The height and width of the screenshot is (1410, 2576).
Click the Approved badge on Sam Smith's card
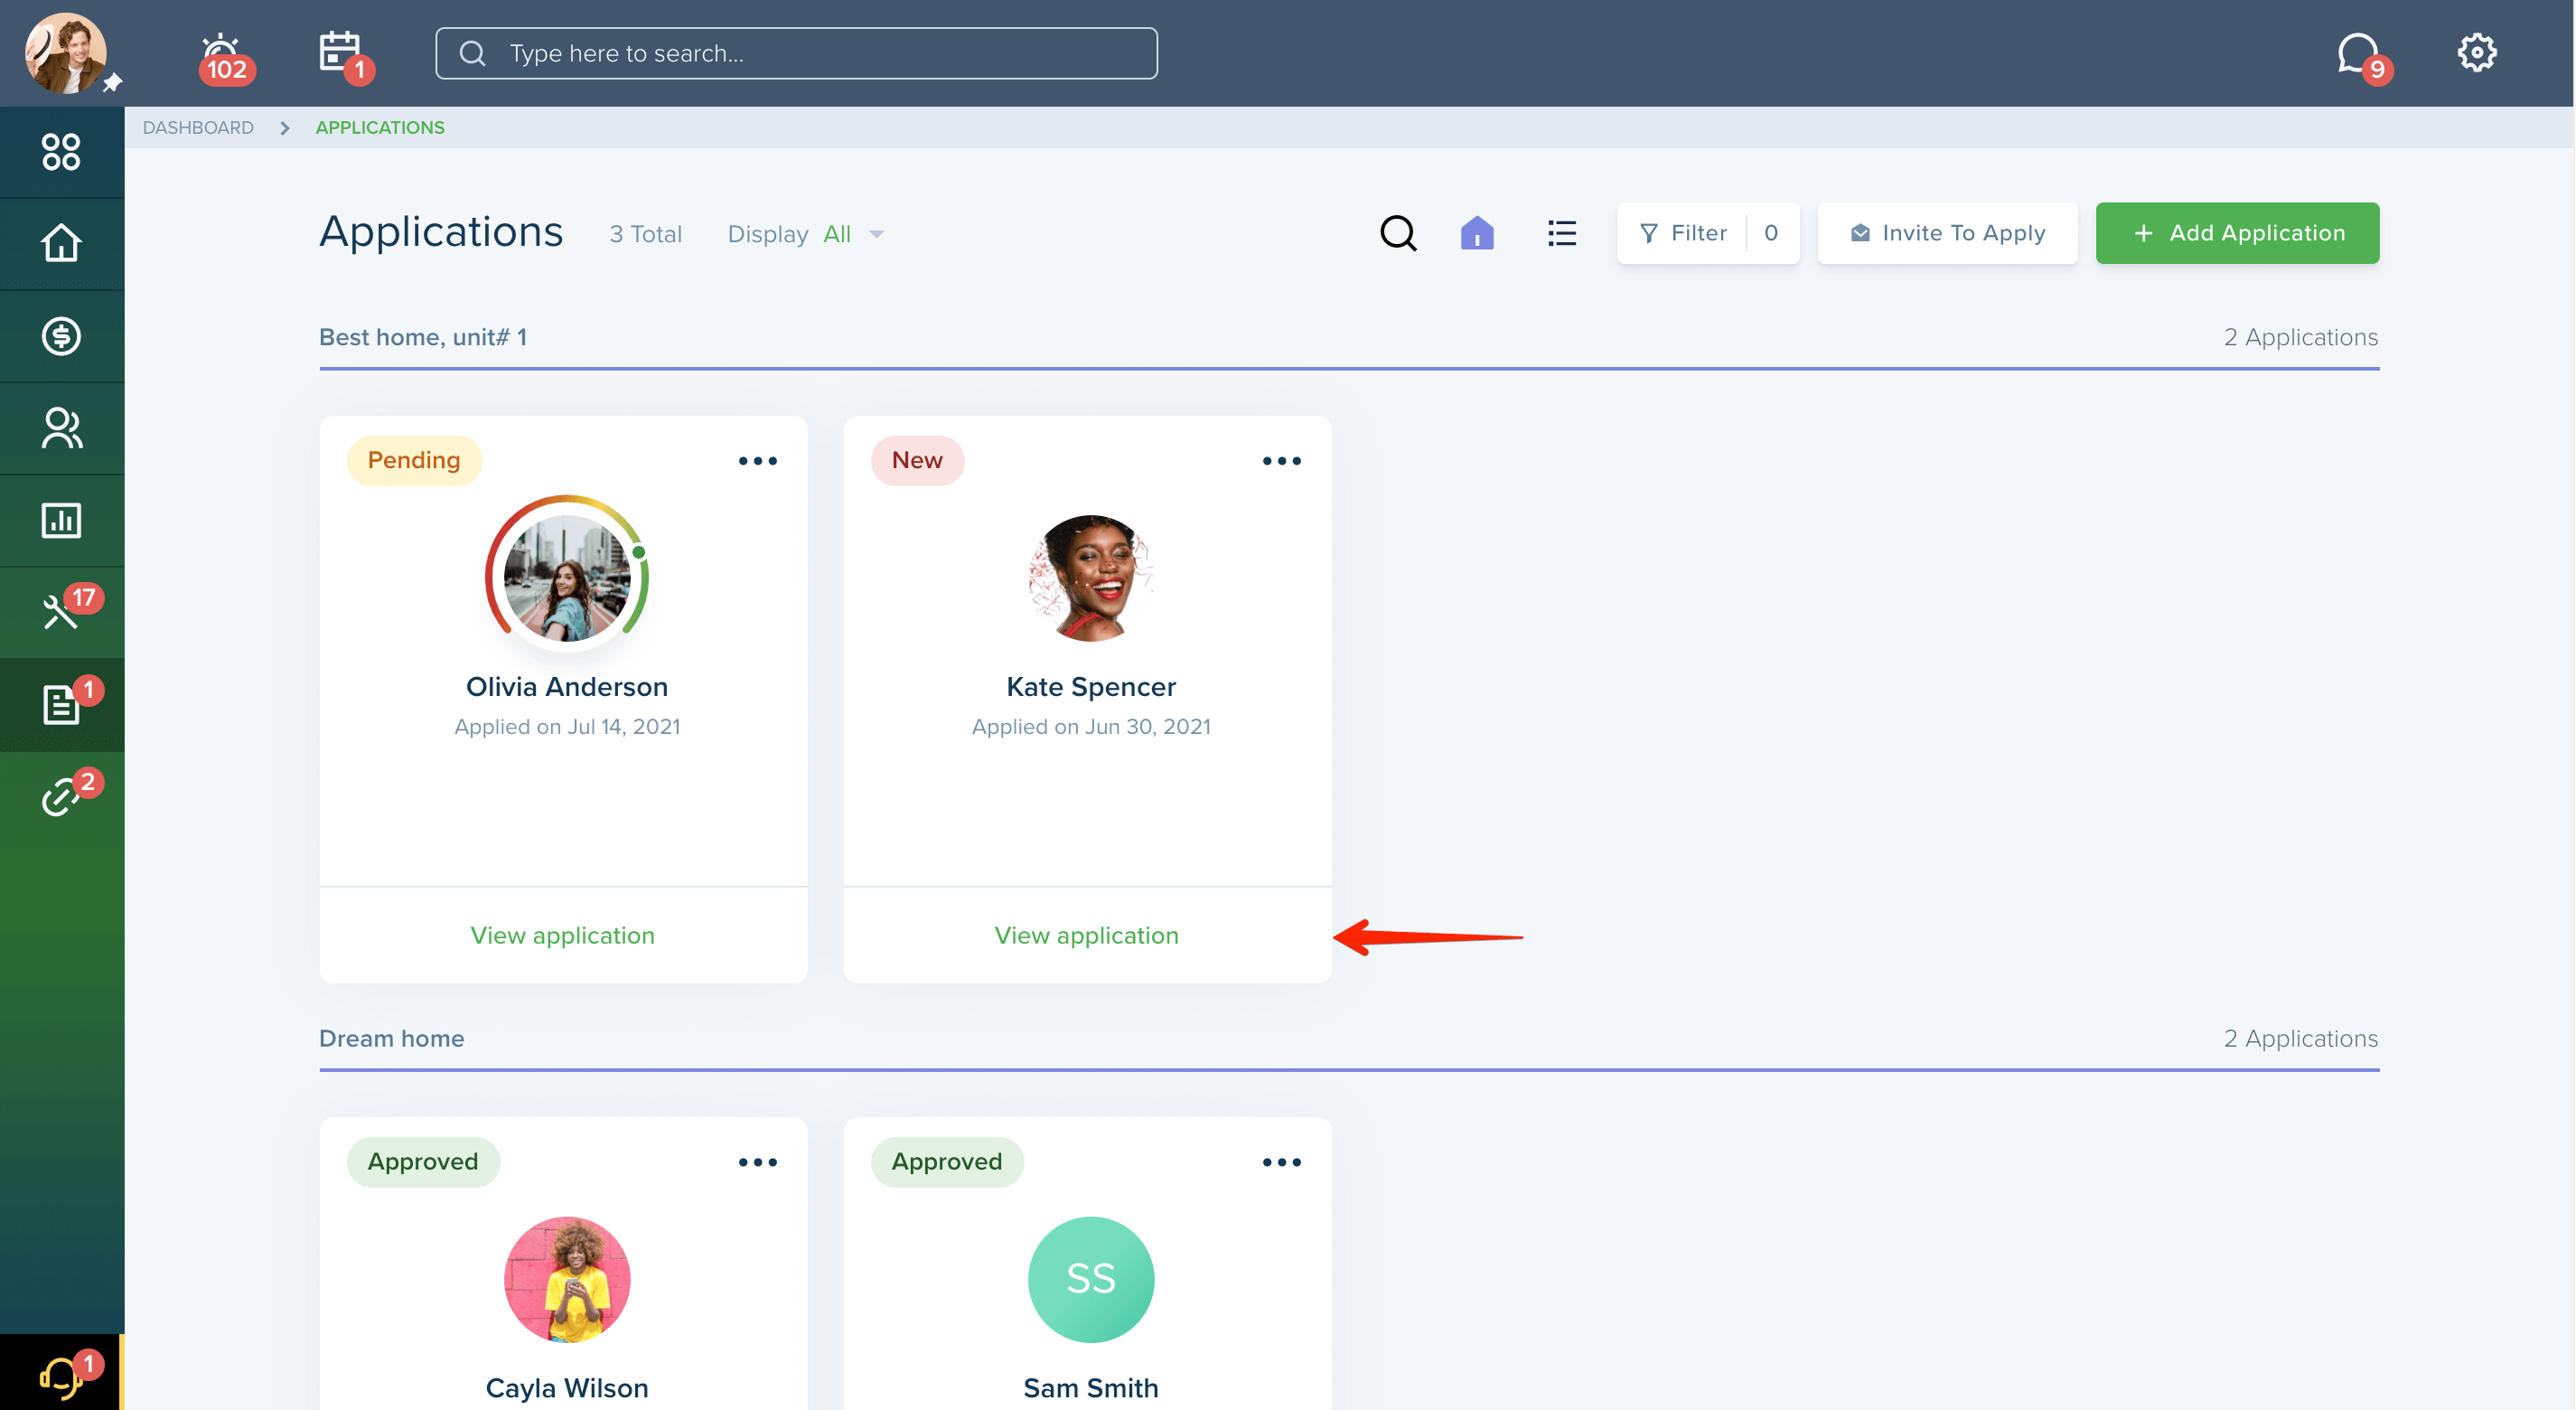[947, 1161]
